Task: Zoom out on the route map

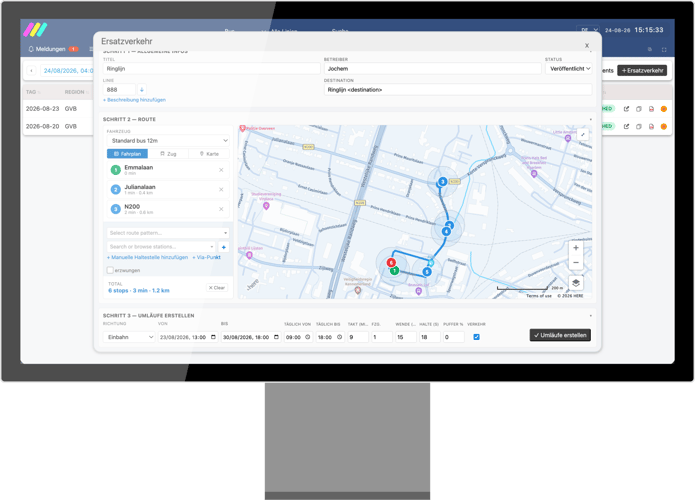Action: point(575,262)
